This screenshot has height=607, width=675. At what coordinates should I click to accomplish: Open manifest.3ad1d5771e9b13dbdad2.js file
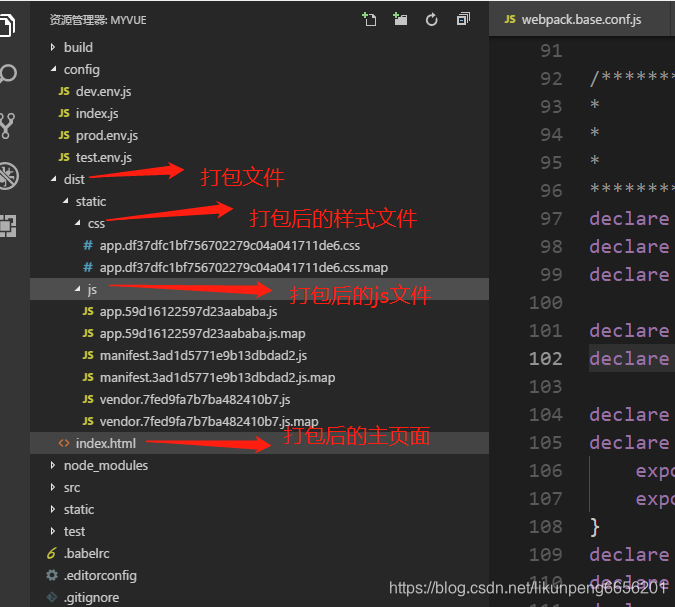259,355
